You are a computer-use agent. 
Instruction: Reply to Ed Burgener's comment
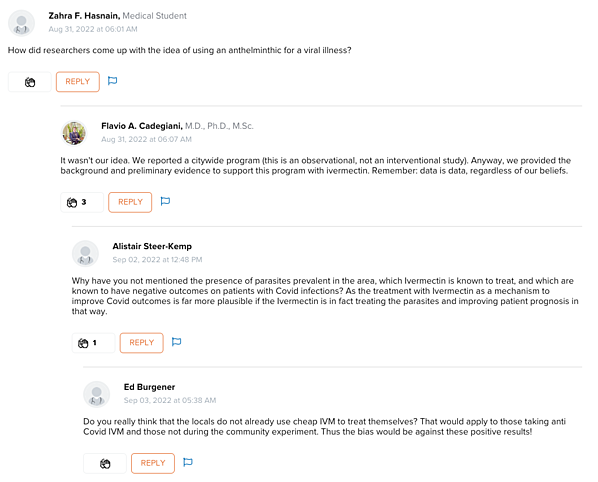pos(153,463)
